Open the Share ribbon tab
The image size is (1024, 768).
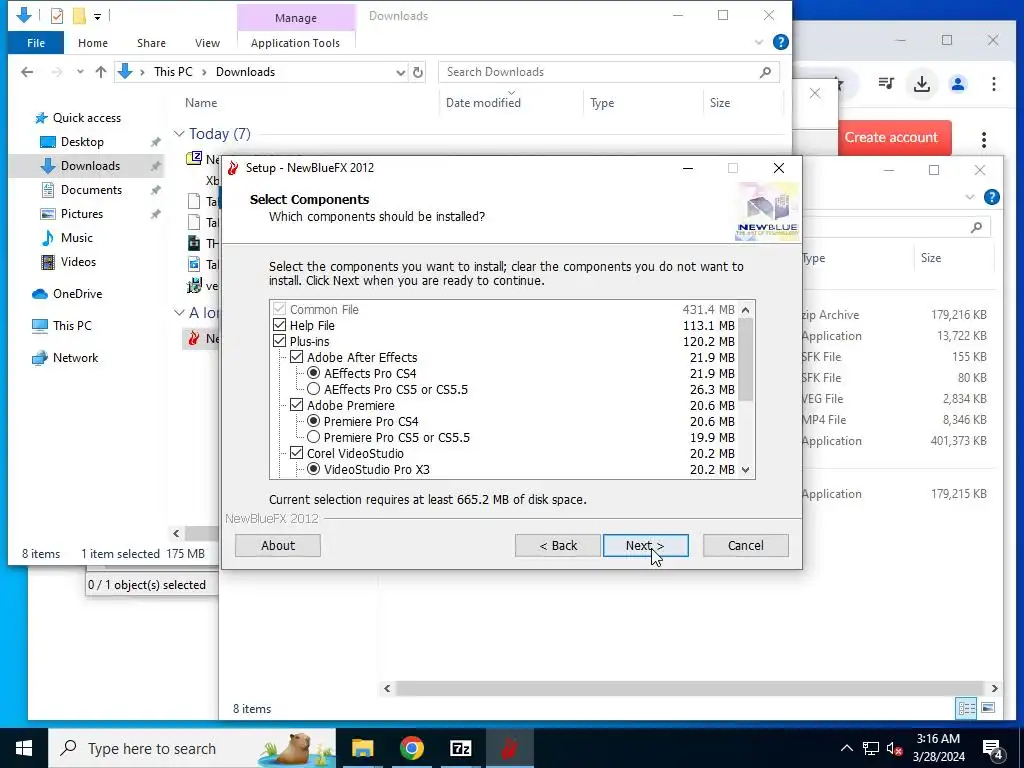click(151, 43)
